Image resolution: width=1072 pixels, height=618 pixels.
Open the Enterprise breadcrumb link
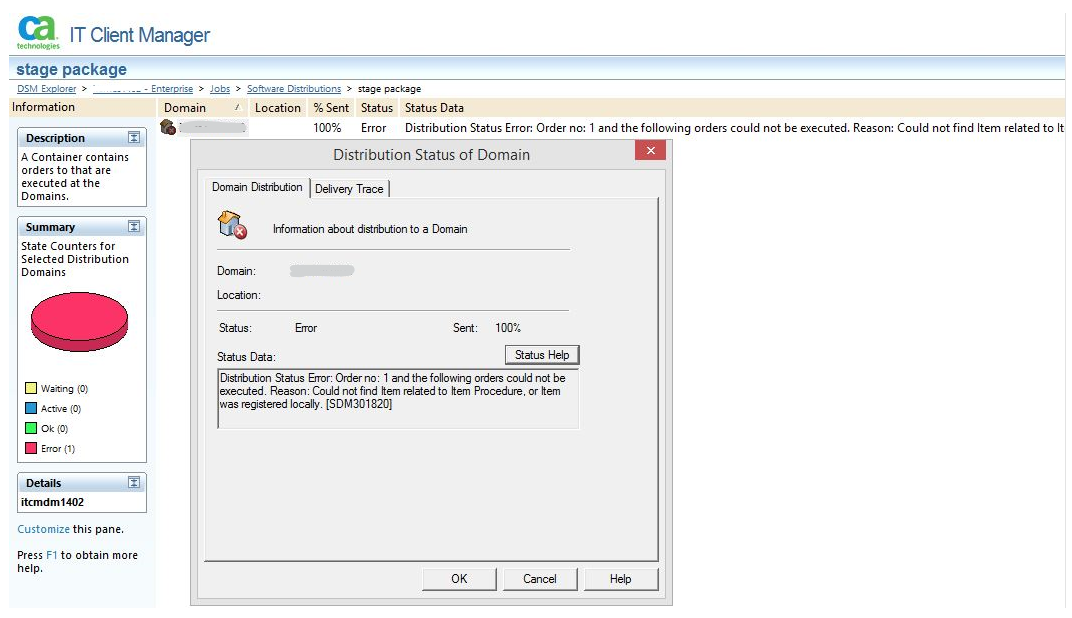(143, 89)
